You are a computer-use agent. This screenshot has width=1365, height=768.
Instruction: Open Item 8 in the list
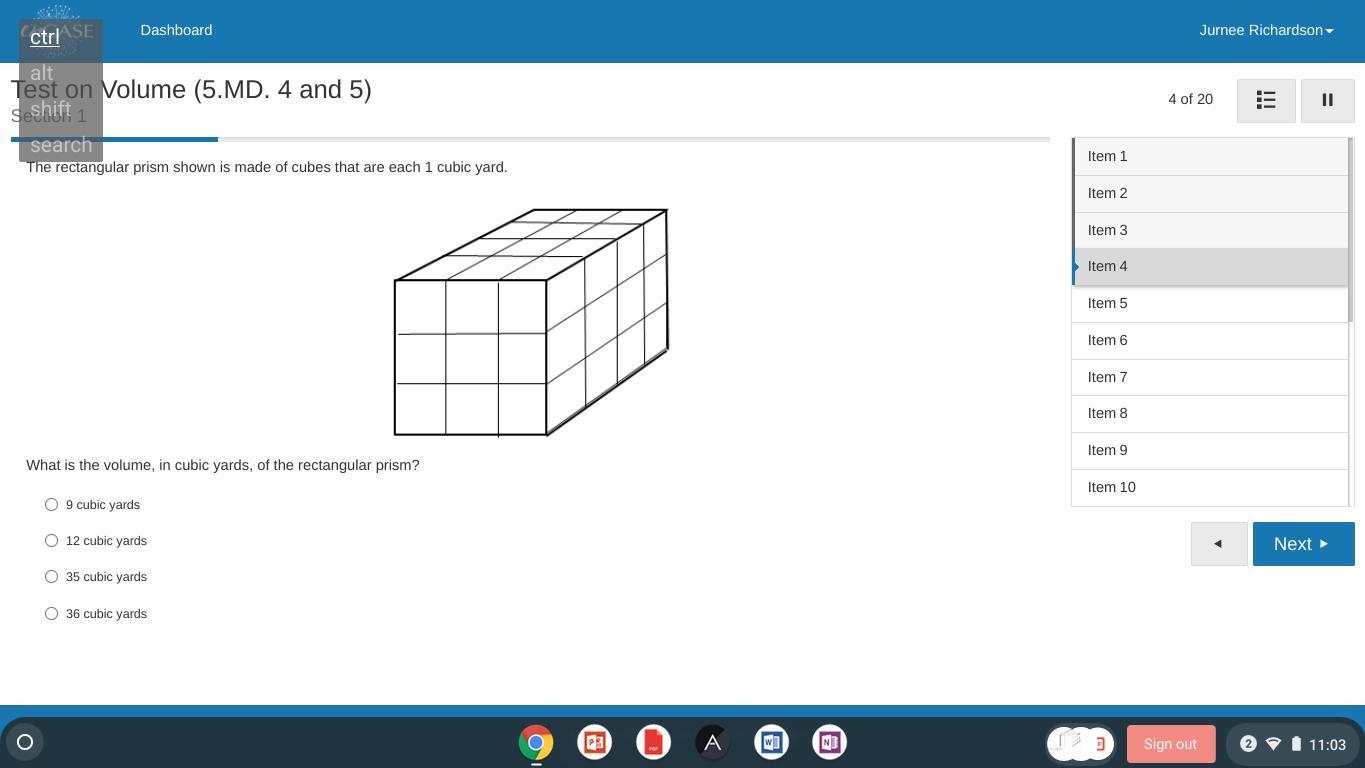point(1210,414)
